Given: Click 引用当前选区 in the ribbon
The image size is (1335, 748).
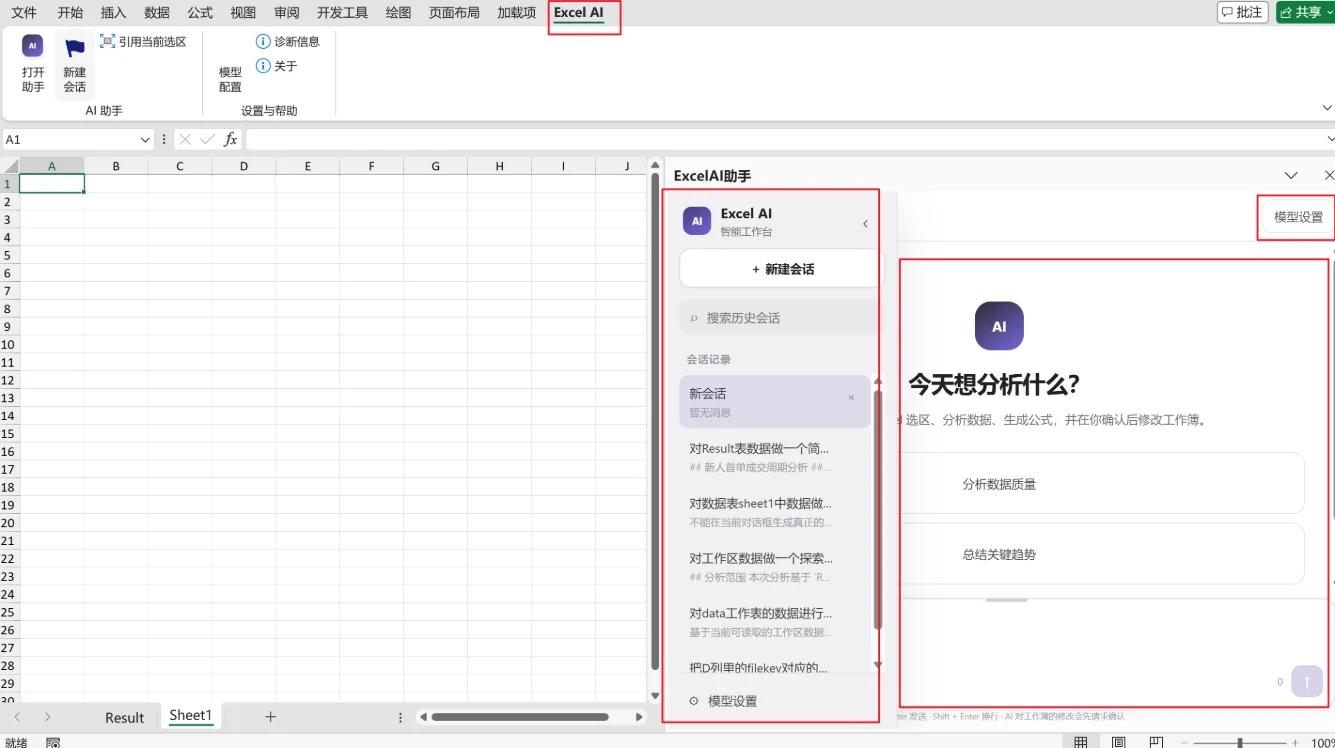Looking at the screenshot, I should tap(143, 42).
